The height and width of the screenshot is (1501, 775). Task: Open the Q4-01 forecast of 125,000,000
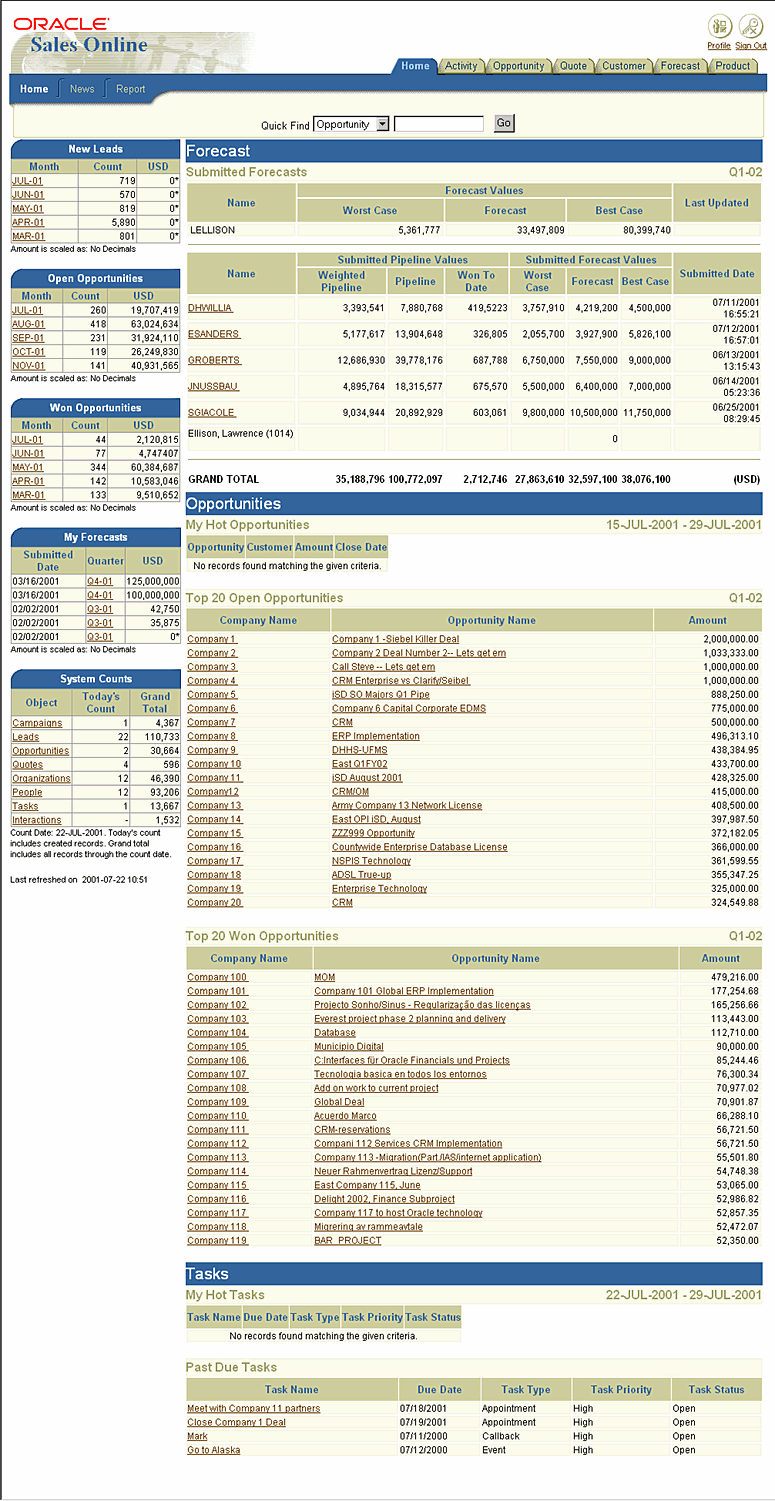pos(99,580)
